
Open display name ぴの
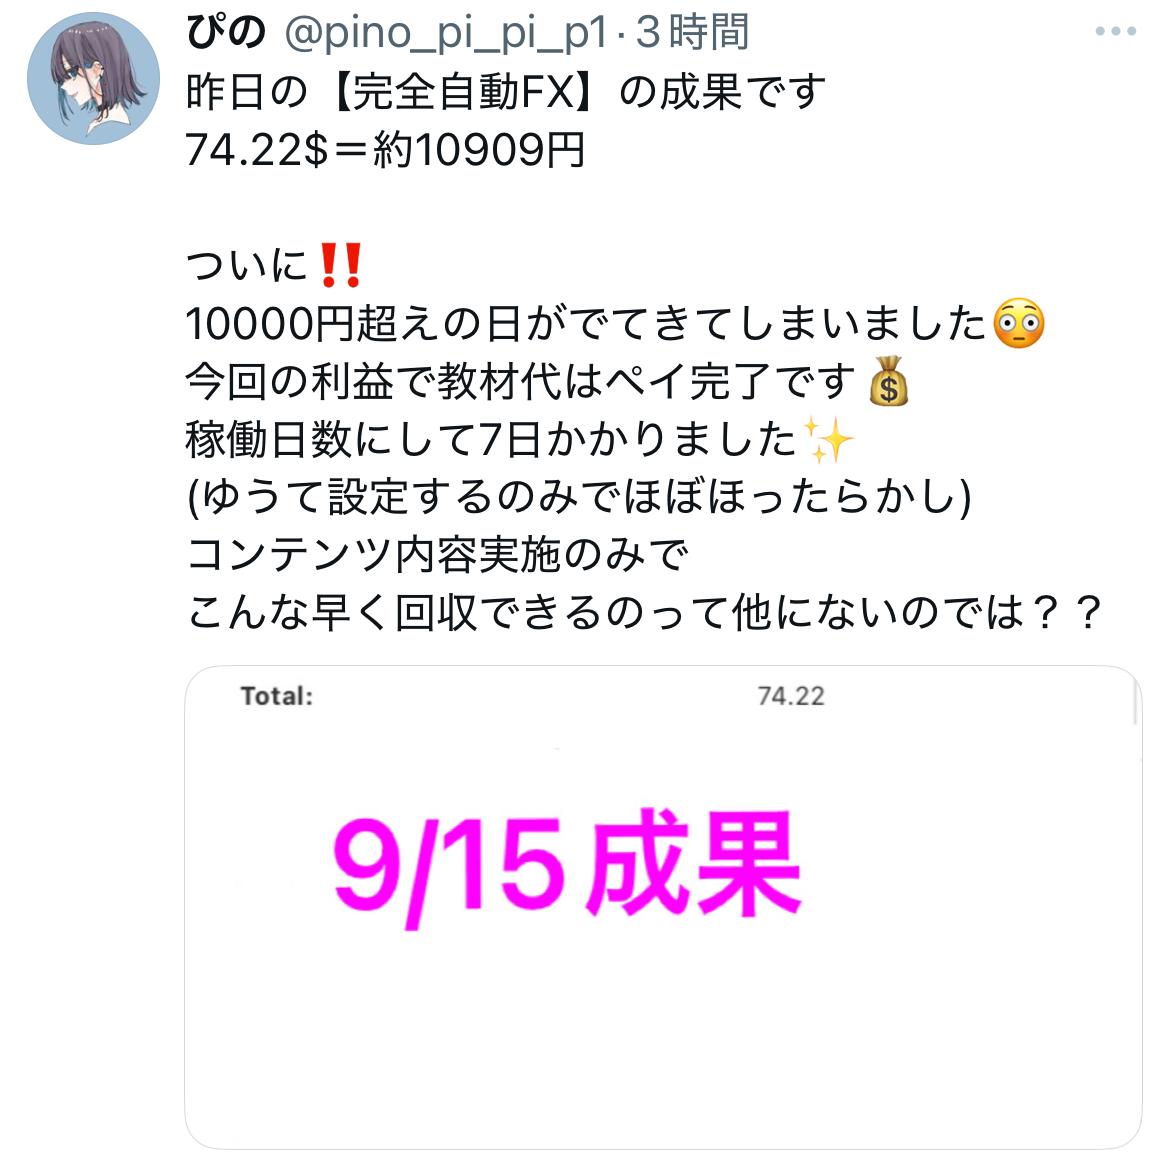pyautogui.click(x=226, y=33)
